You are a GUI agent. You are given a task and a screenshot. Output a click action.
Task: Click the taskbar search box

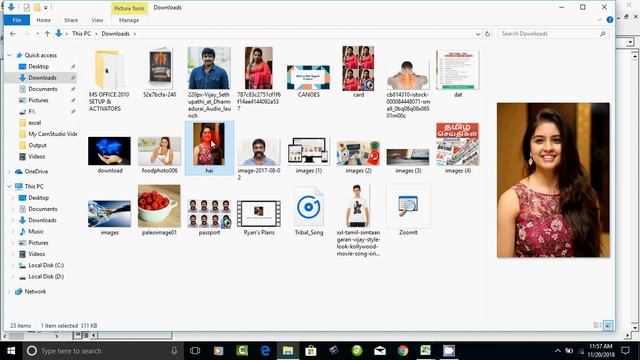coord(104,351)
